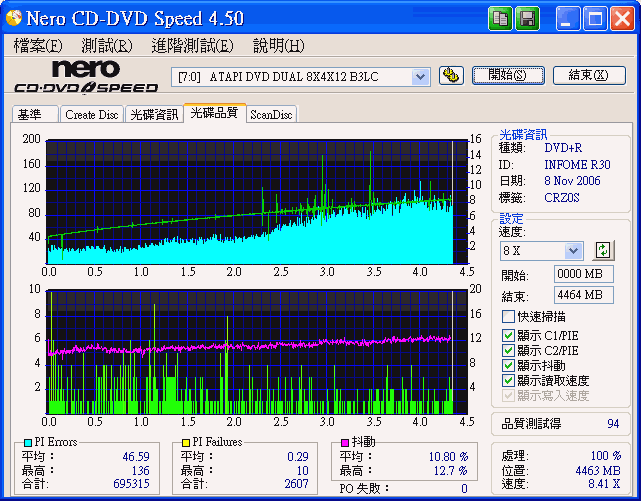Click the PO 失敗 value 0
This screenshot has width=641, height=501.
pos(464,489)
